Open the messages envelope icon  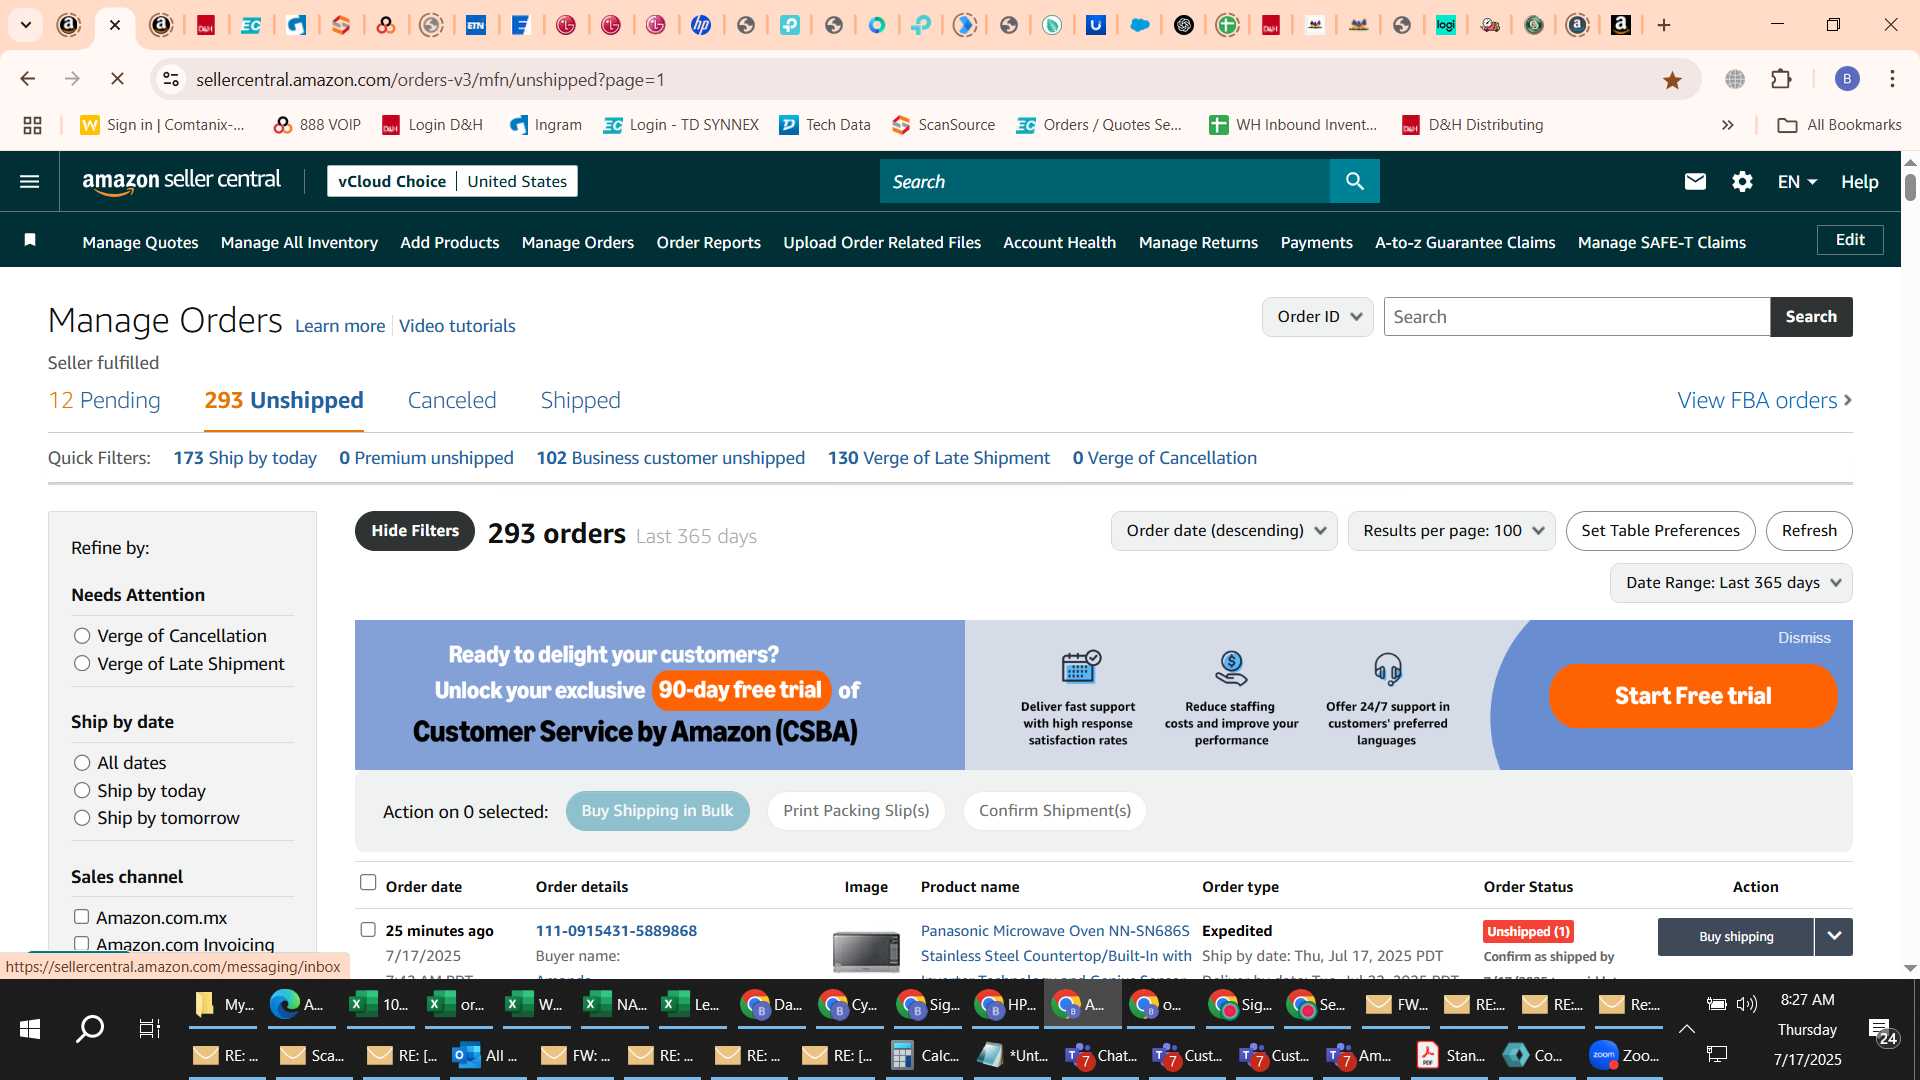(1695, 181)
